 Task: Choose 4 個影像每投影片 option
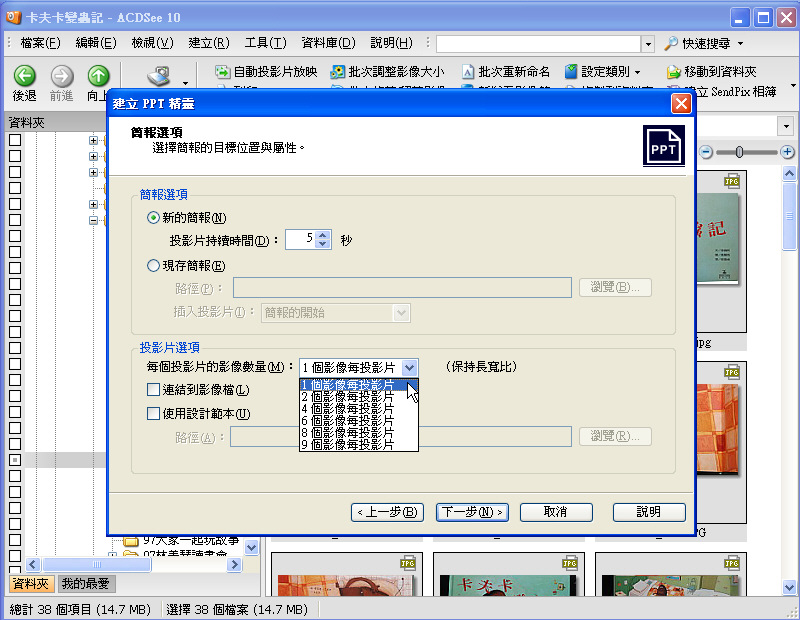click(359, 409)
